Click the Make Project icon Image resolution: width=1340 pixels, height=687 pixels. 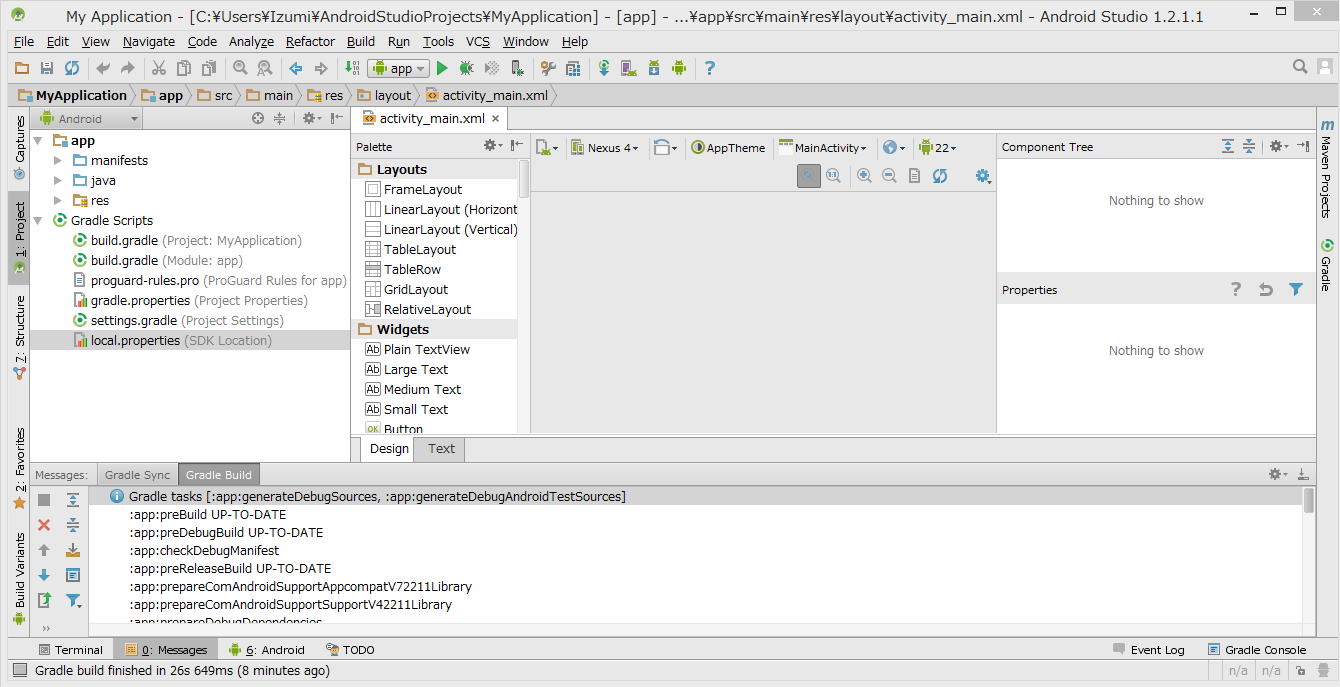pyautogui.click(x=352, y=68)
